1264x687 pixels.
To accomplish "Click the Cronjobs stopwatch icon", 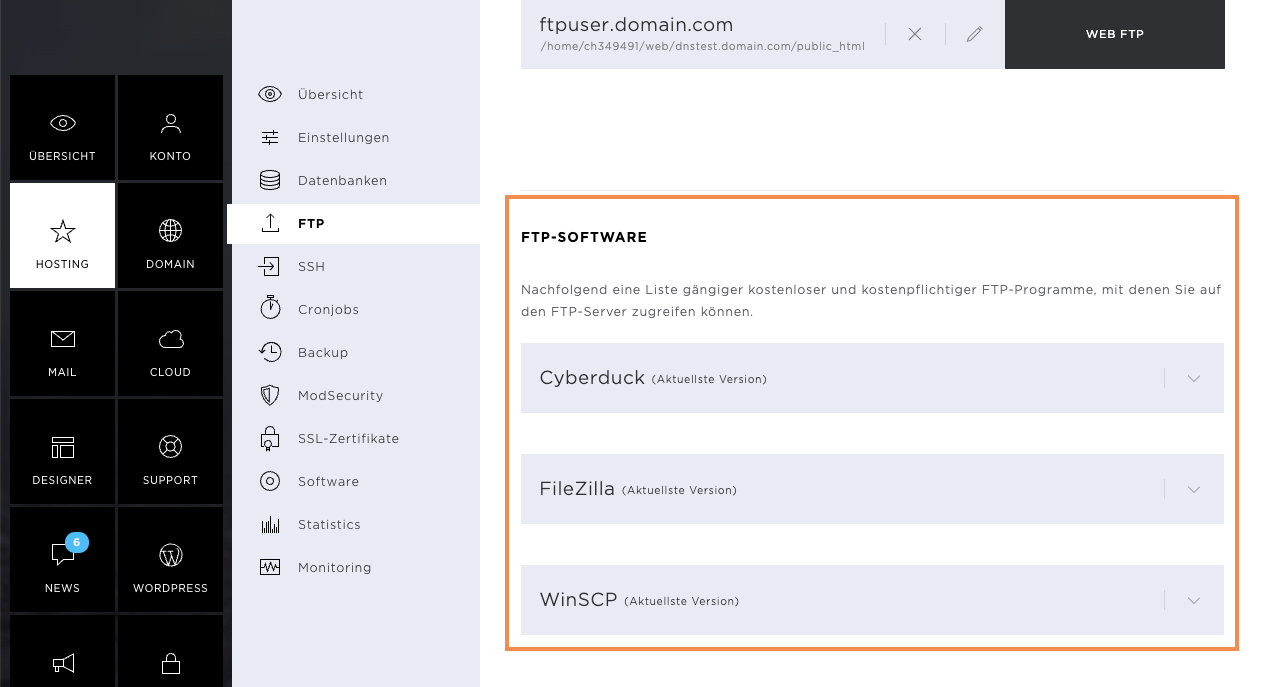I will click(x=270, y=308).
